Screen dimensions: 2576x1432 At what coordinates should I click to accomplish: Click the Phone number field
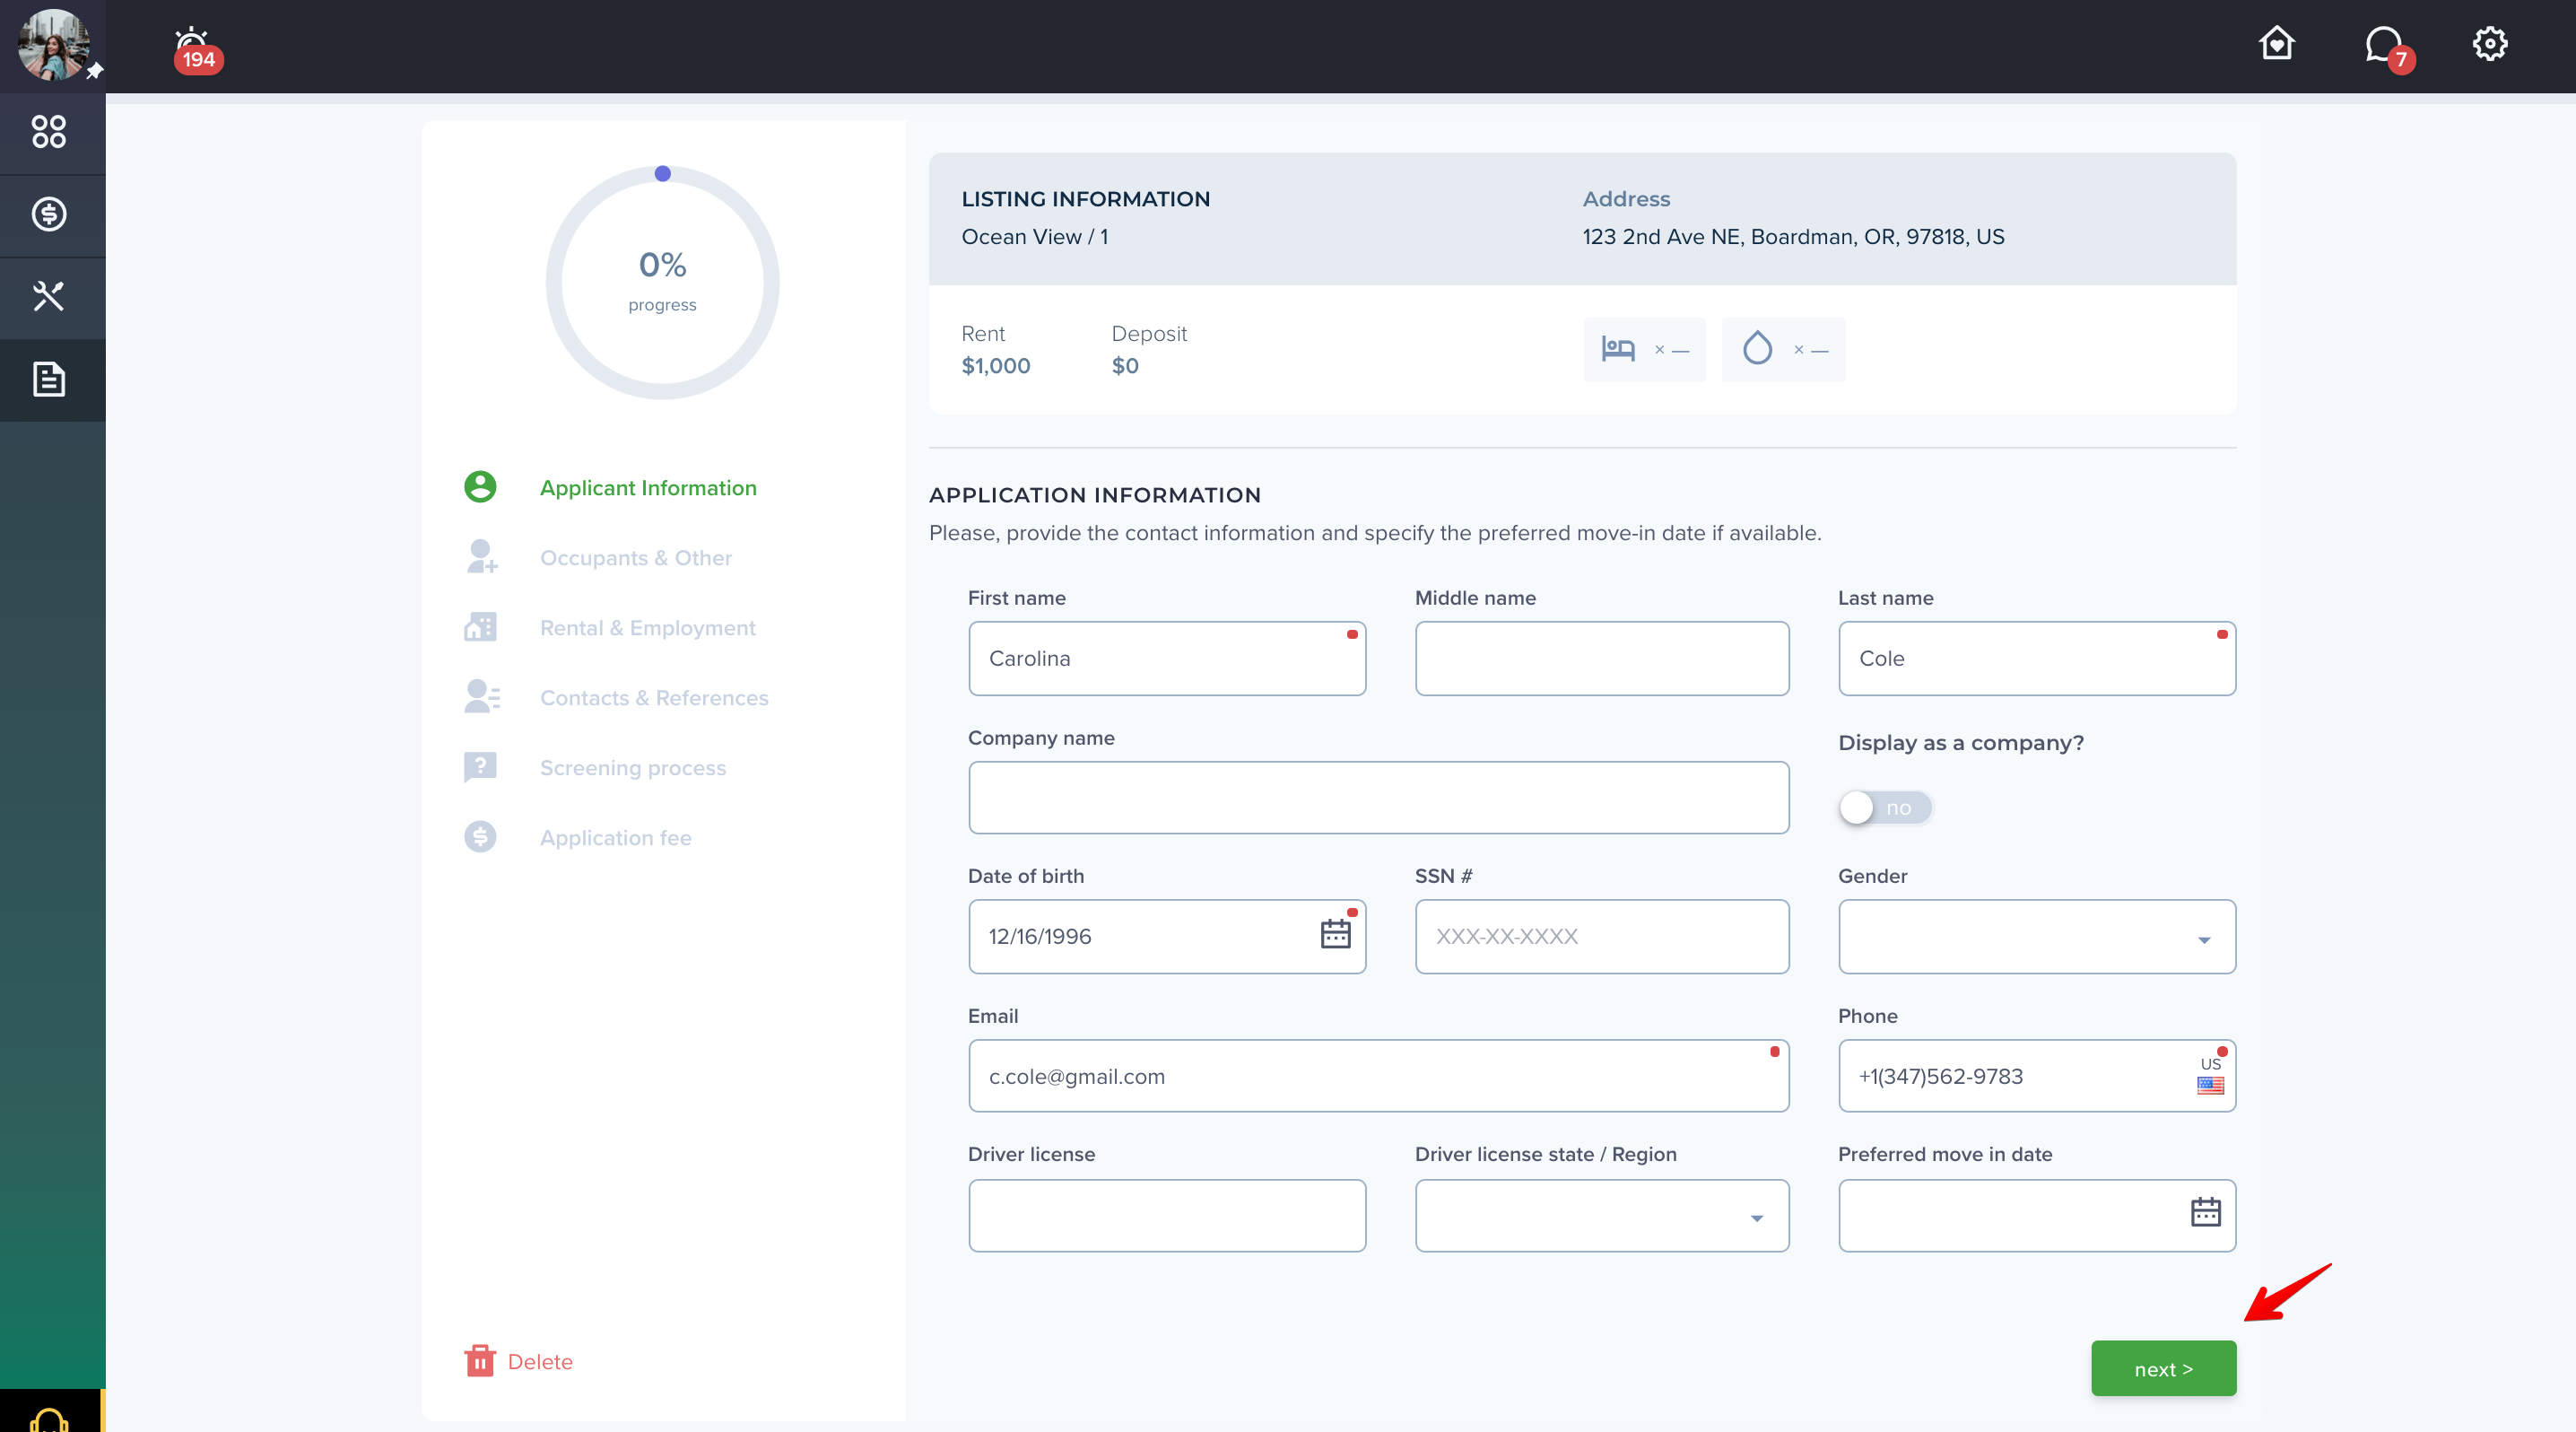(2036, 1076)
